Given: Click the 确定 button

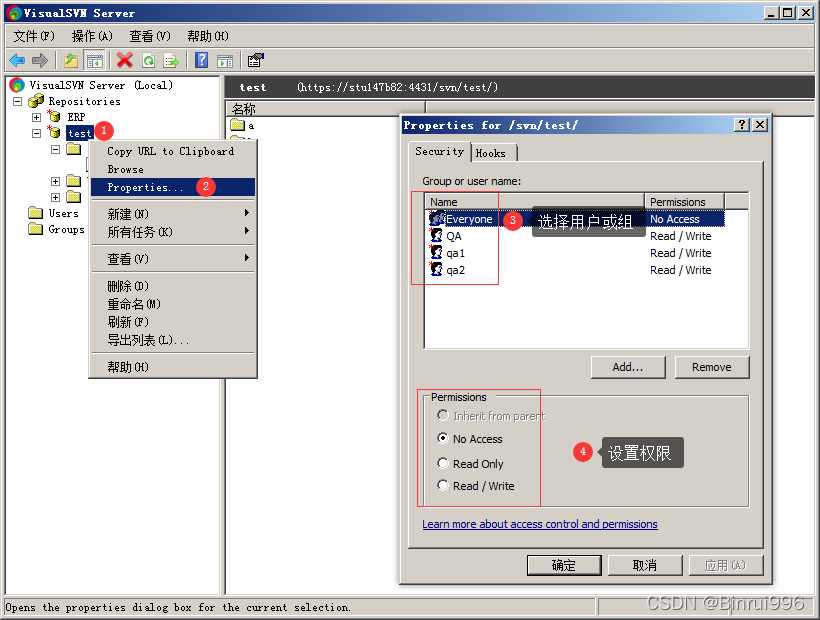Looking at the screenshot, I should tap(564, 565).
